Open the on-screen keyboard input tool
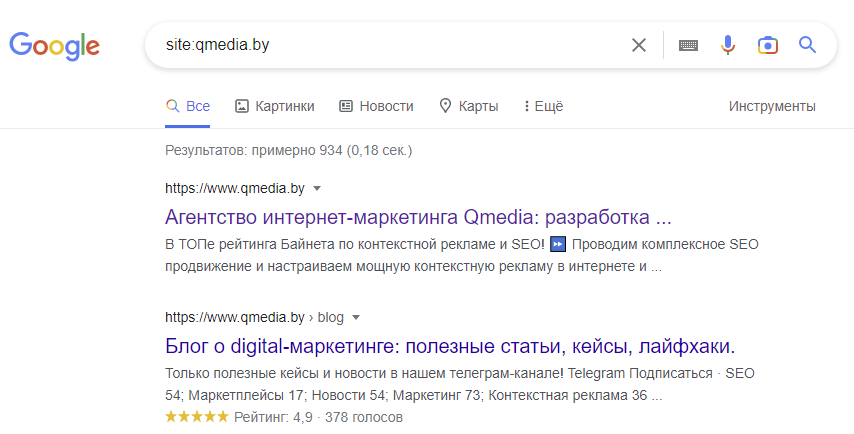Image resolution: width=854 pixels, height=434 pixels. pos(688,45)
